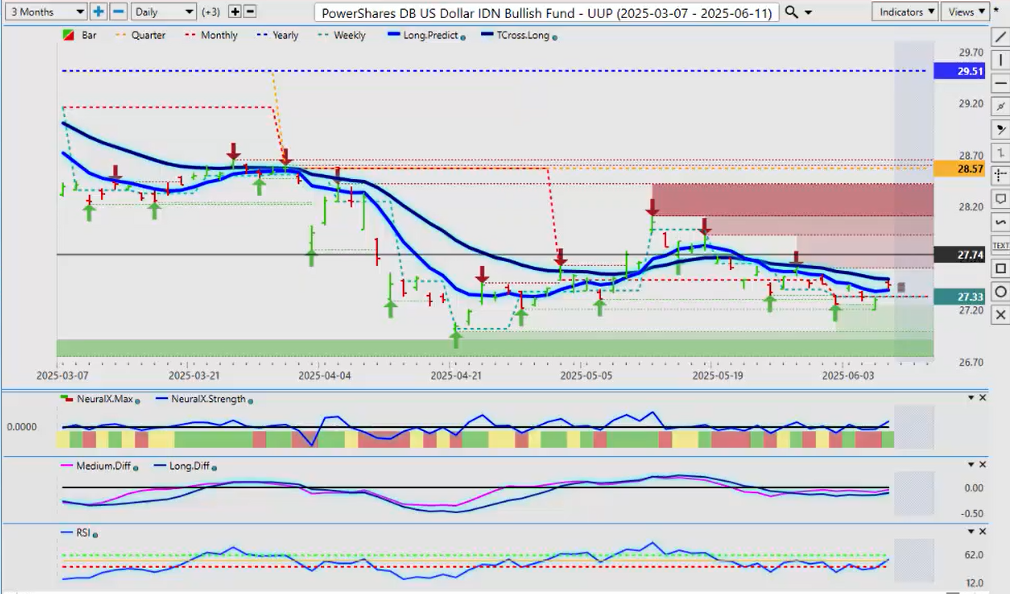
Task: Select the callout comment bubble tool
Action: (999, 199)
